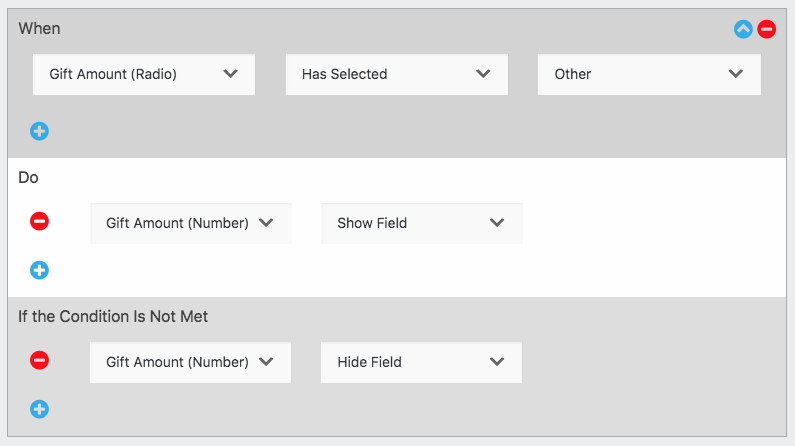
Task: Open the Other value dropdown
Action: [649, 74]
